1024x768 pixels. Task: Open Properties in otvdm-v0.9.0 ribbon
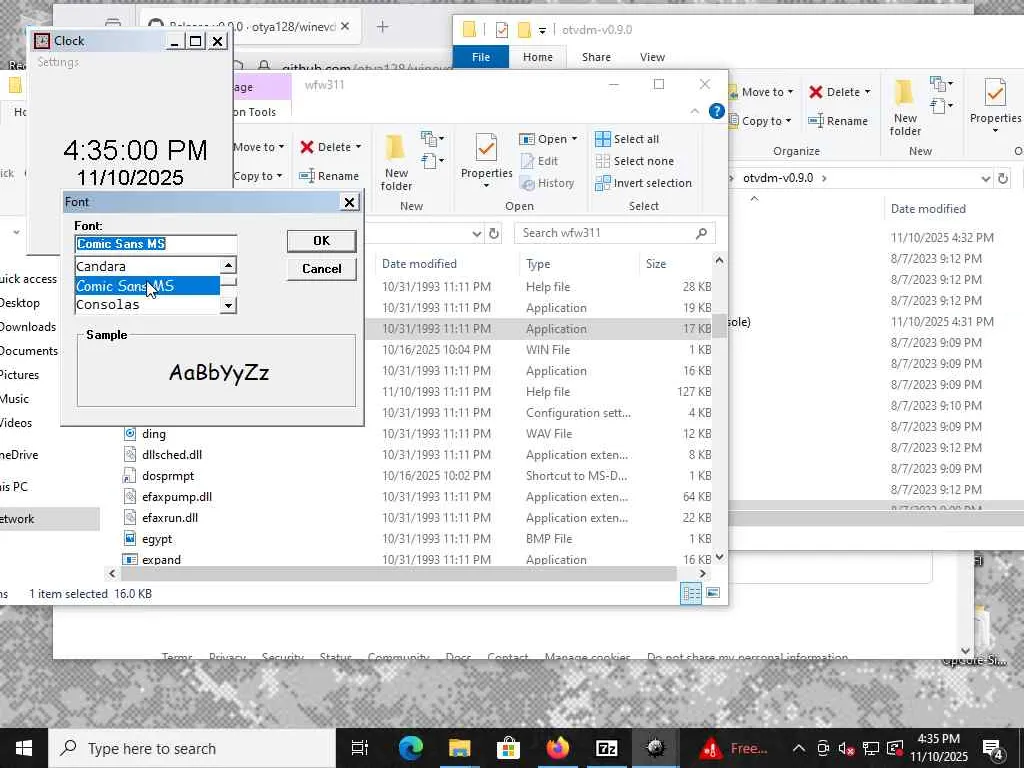(995, 107)
